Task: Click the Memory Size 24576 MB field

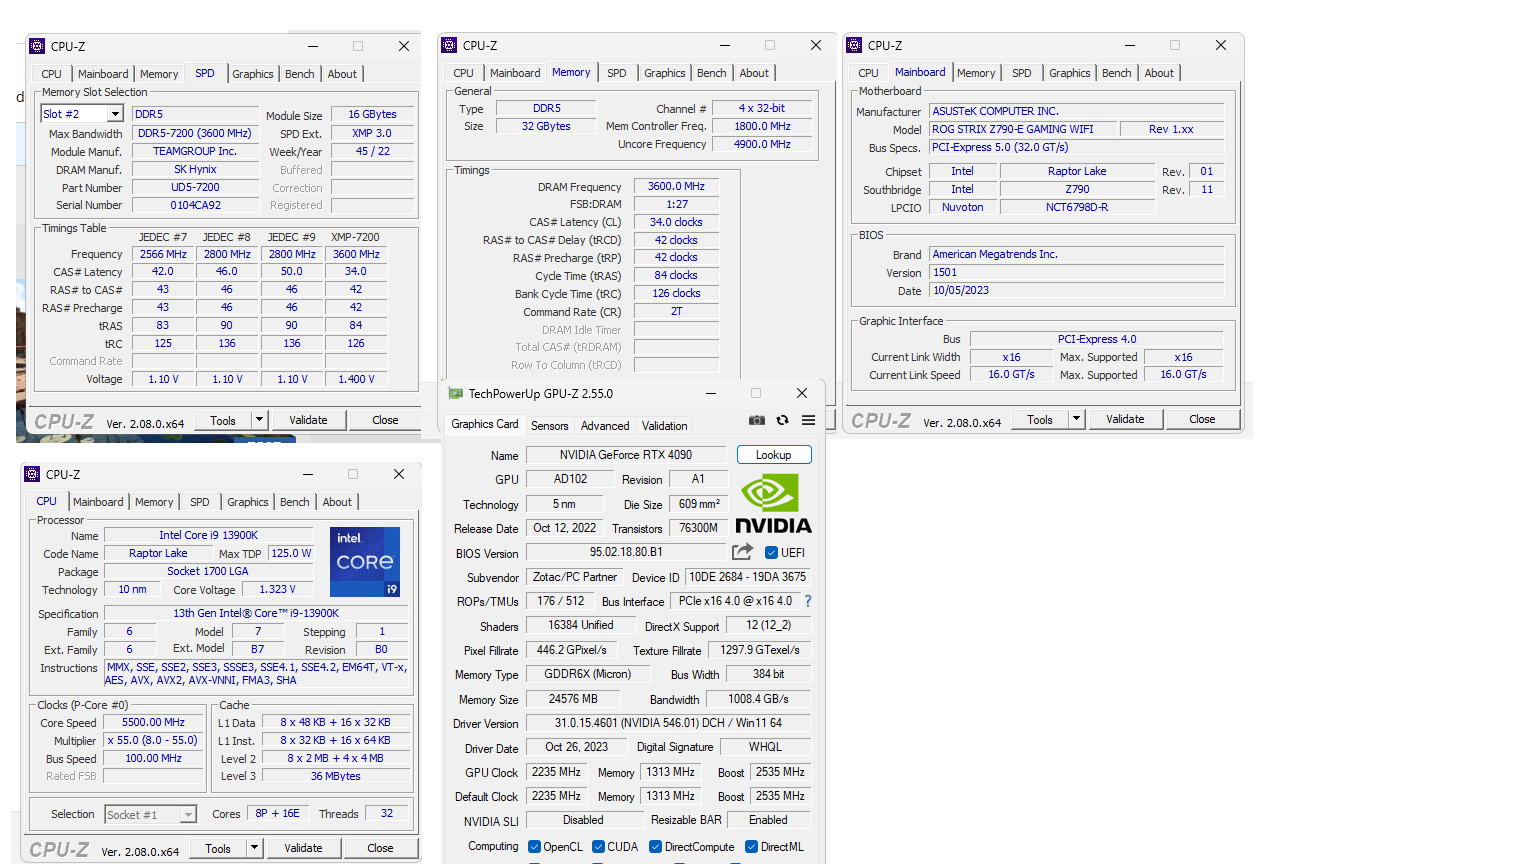Action: 573,699
